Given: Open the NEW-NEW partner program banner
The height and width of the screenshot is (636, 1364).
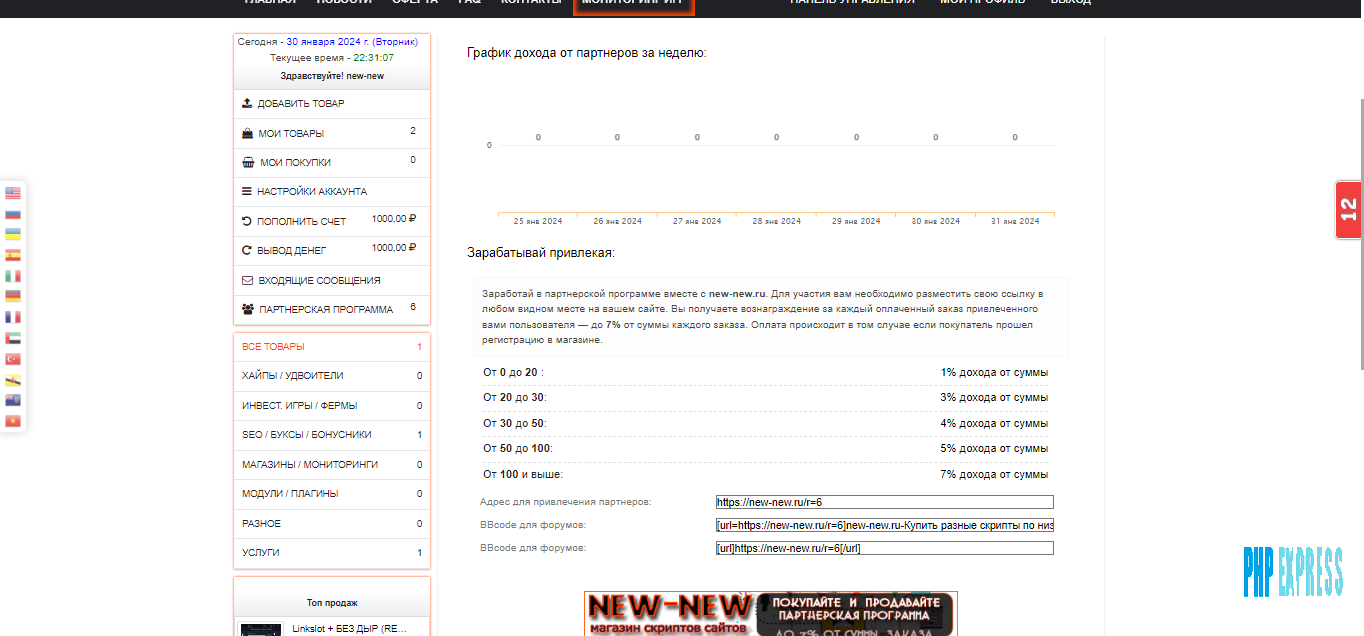Looking at the screenshot, I should [771, 613].
